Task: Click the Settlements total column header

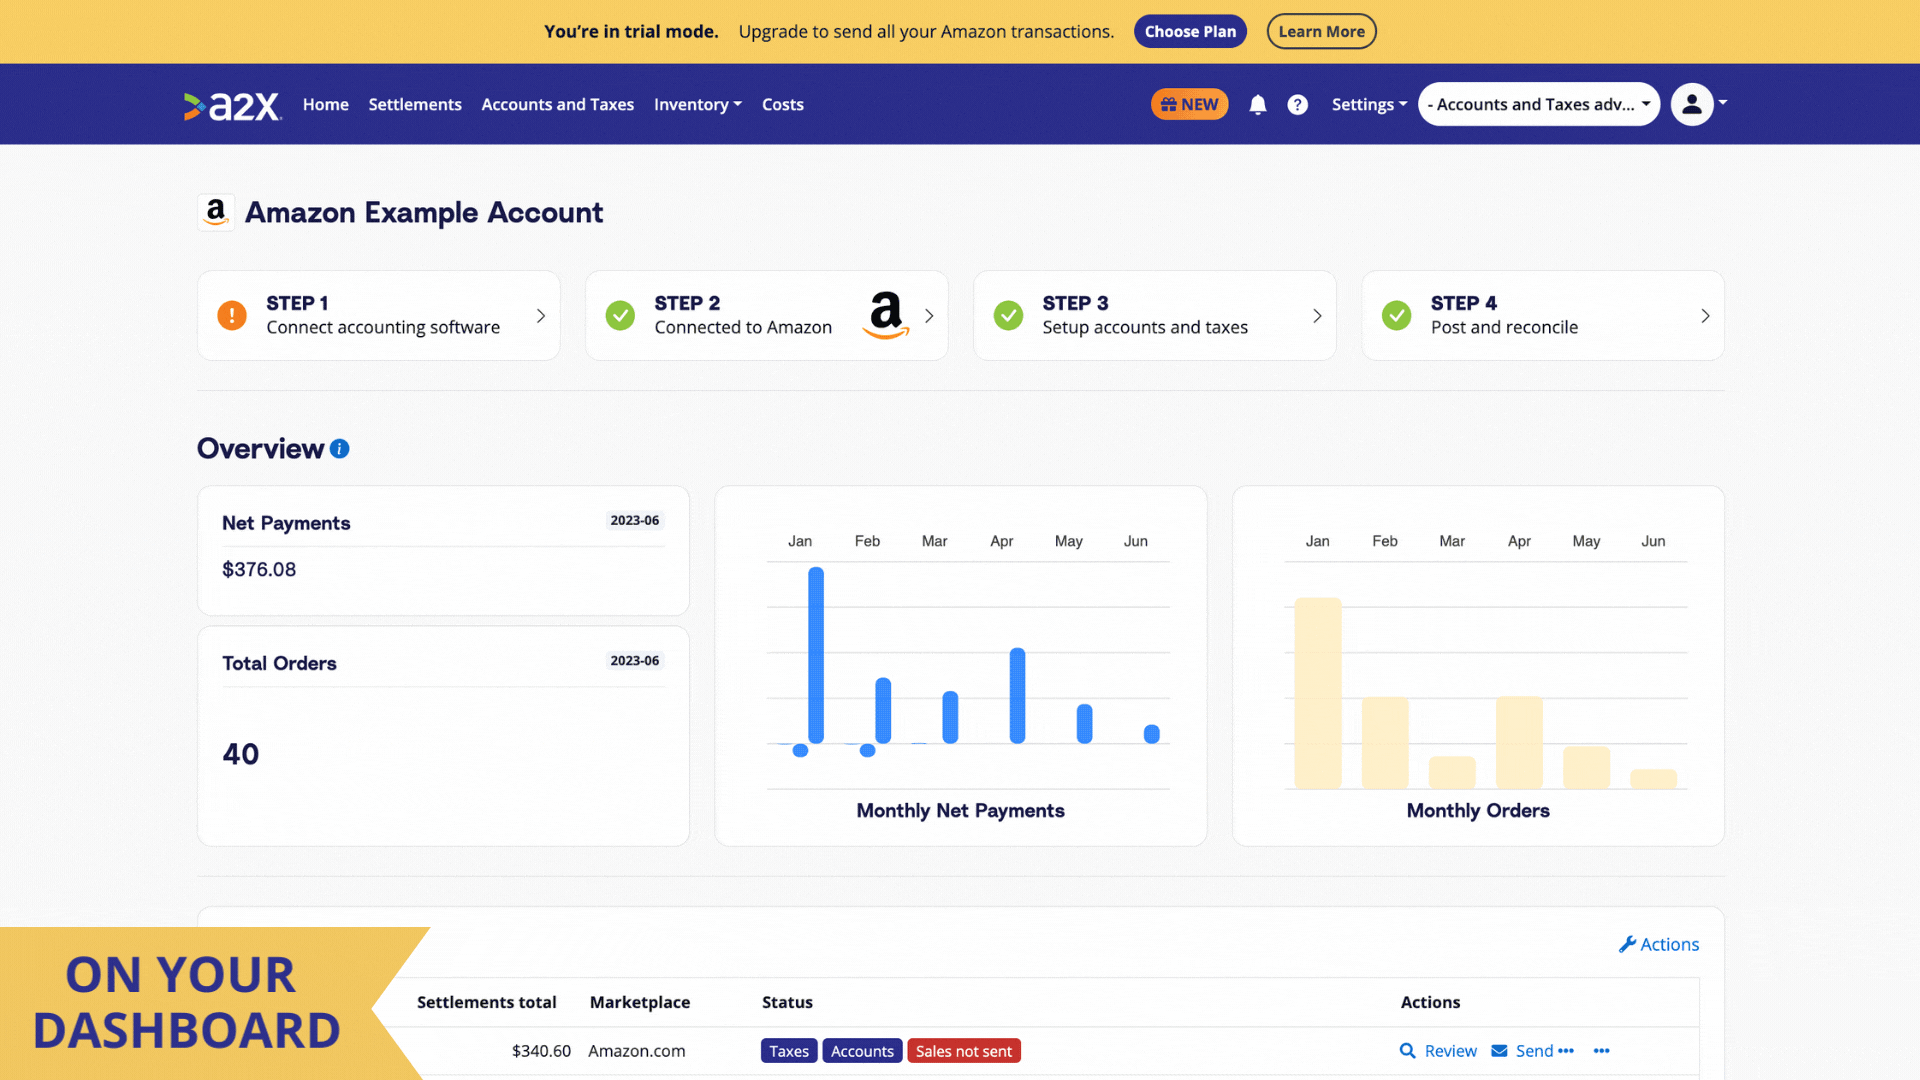Action: pyautogui.click(x=486, y=1002)
